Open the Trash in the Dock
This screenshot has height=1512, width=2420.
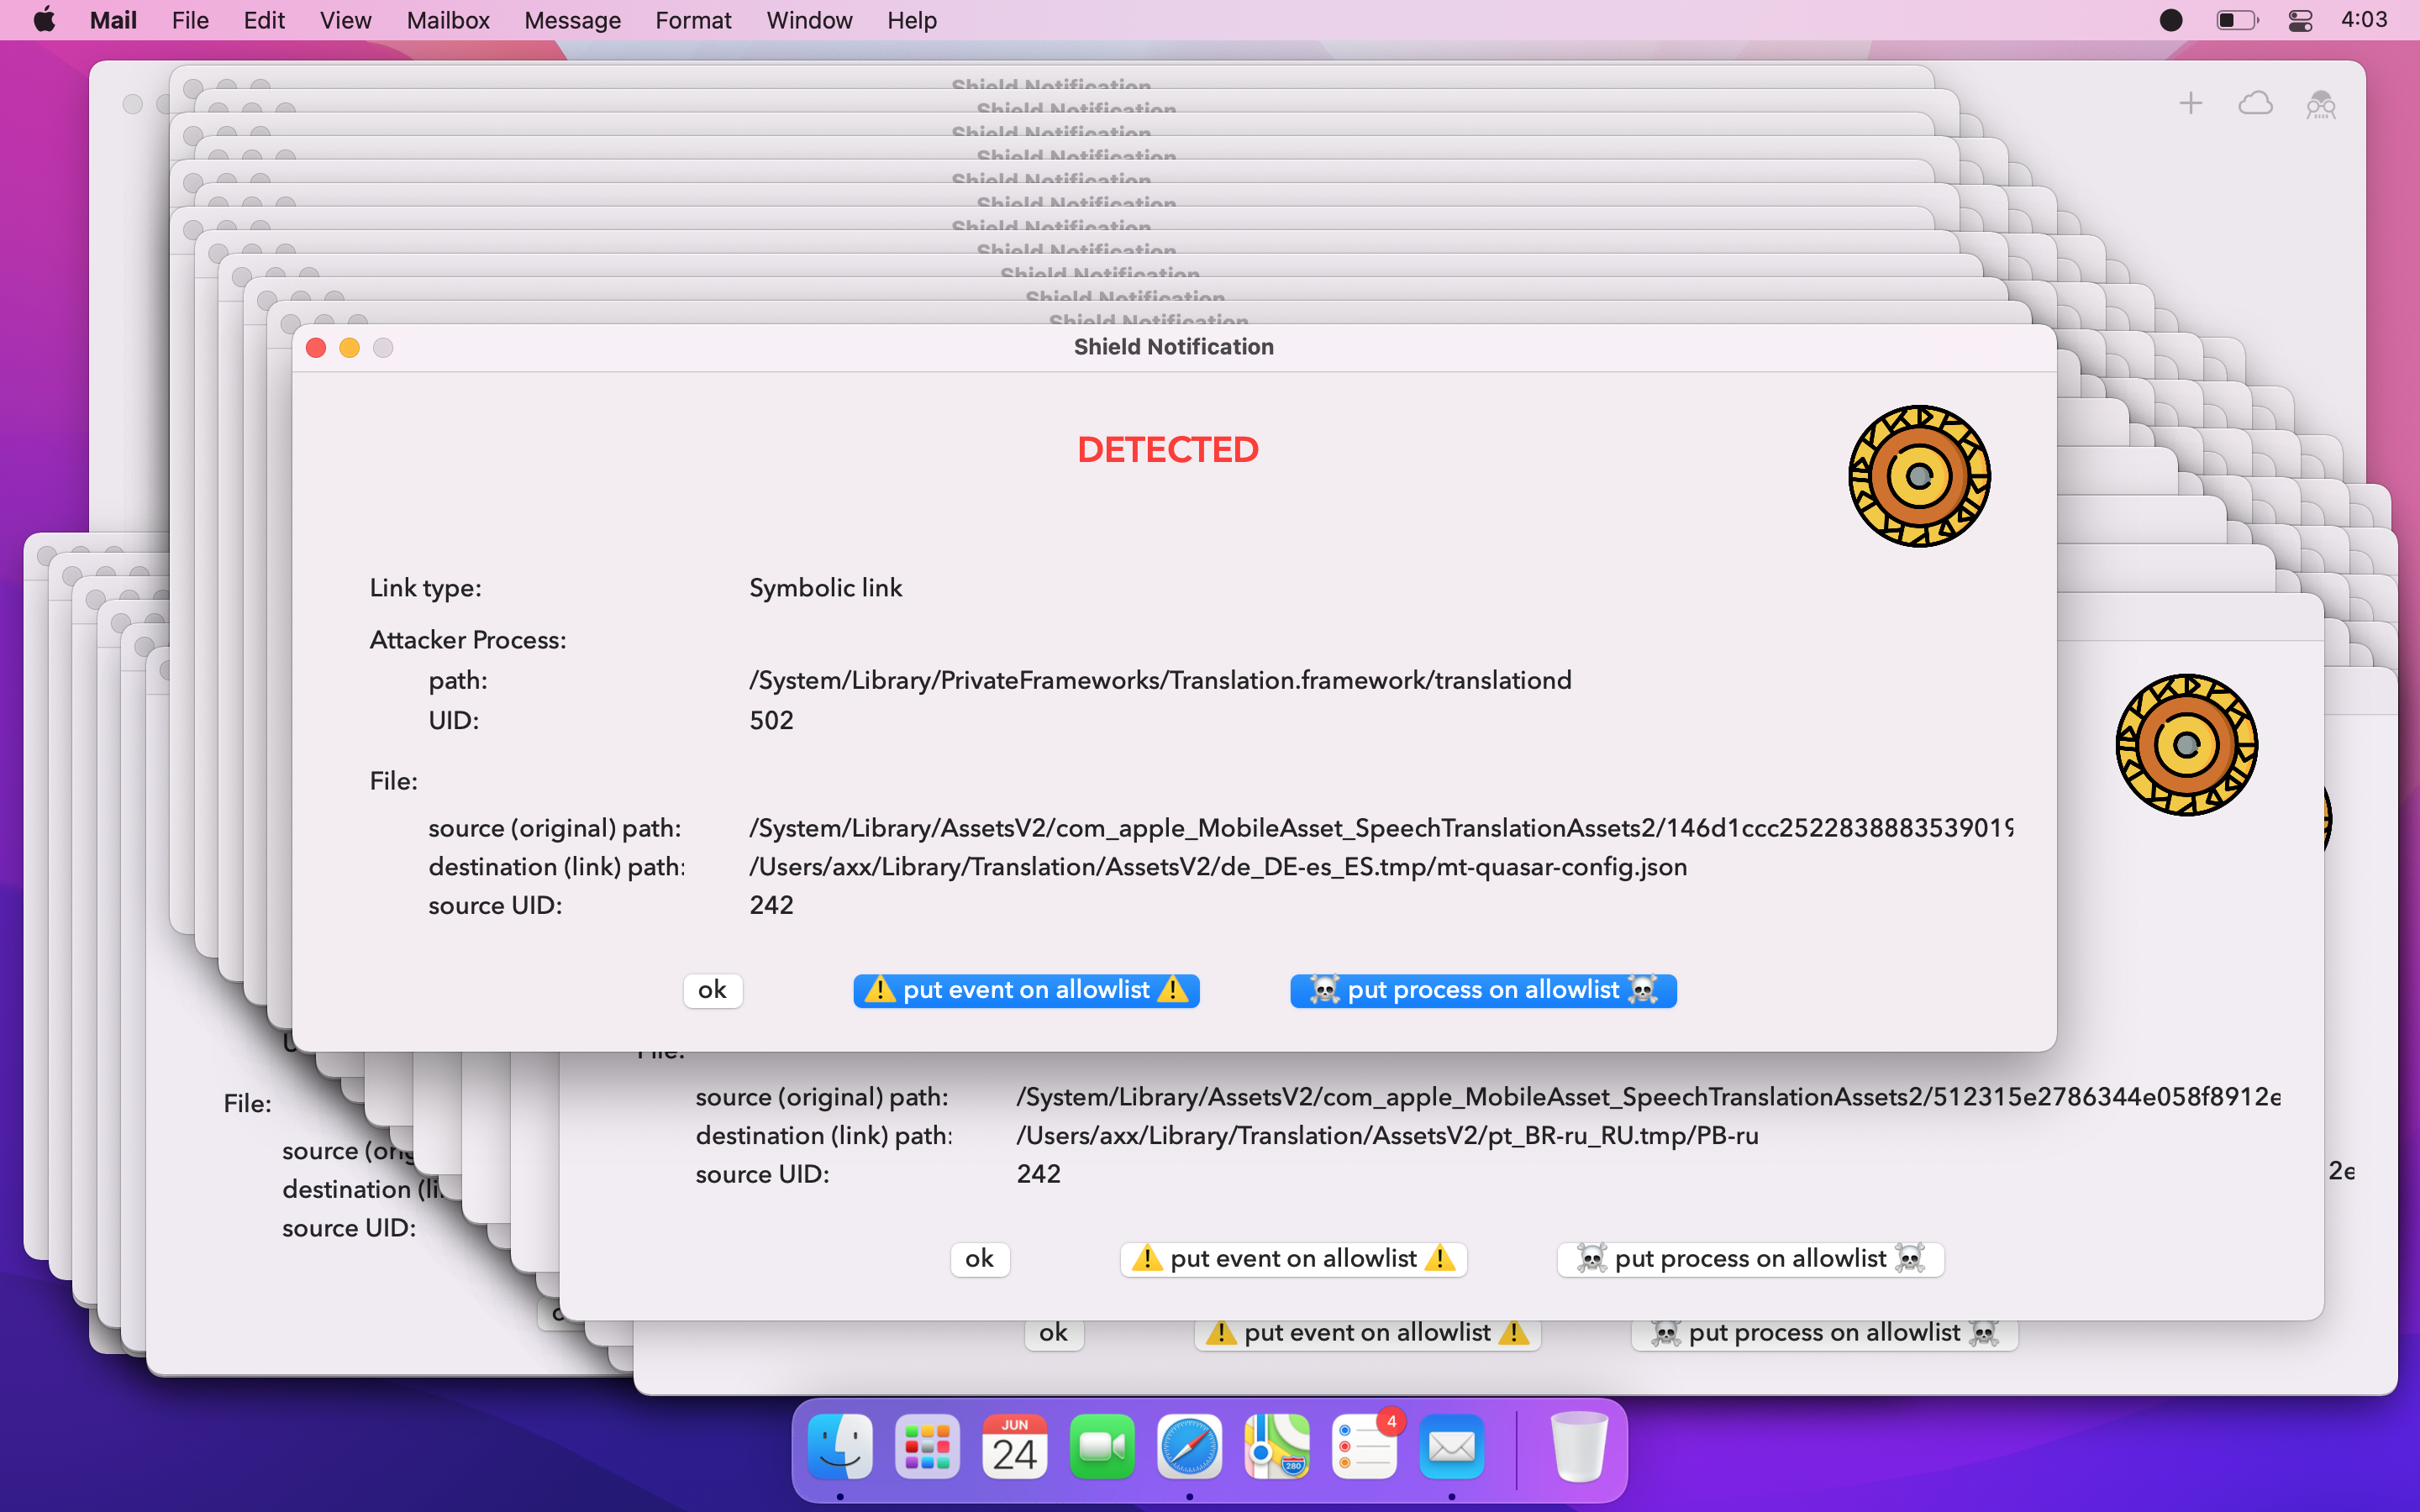coord(1579,1447)
